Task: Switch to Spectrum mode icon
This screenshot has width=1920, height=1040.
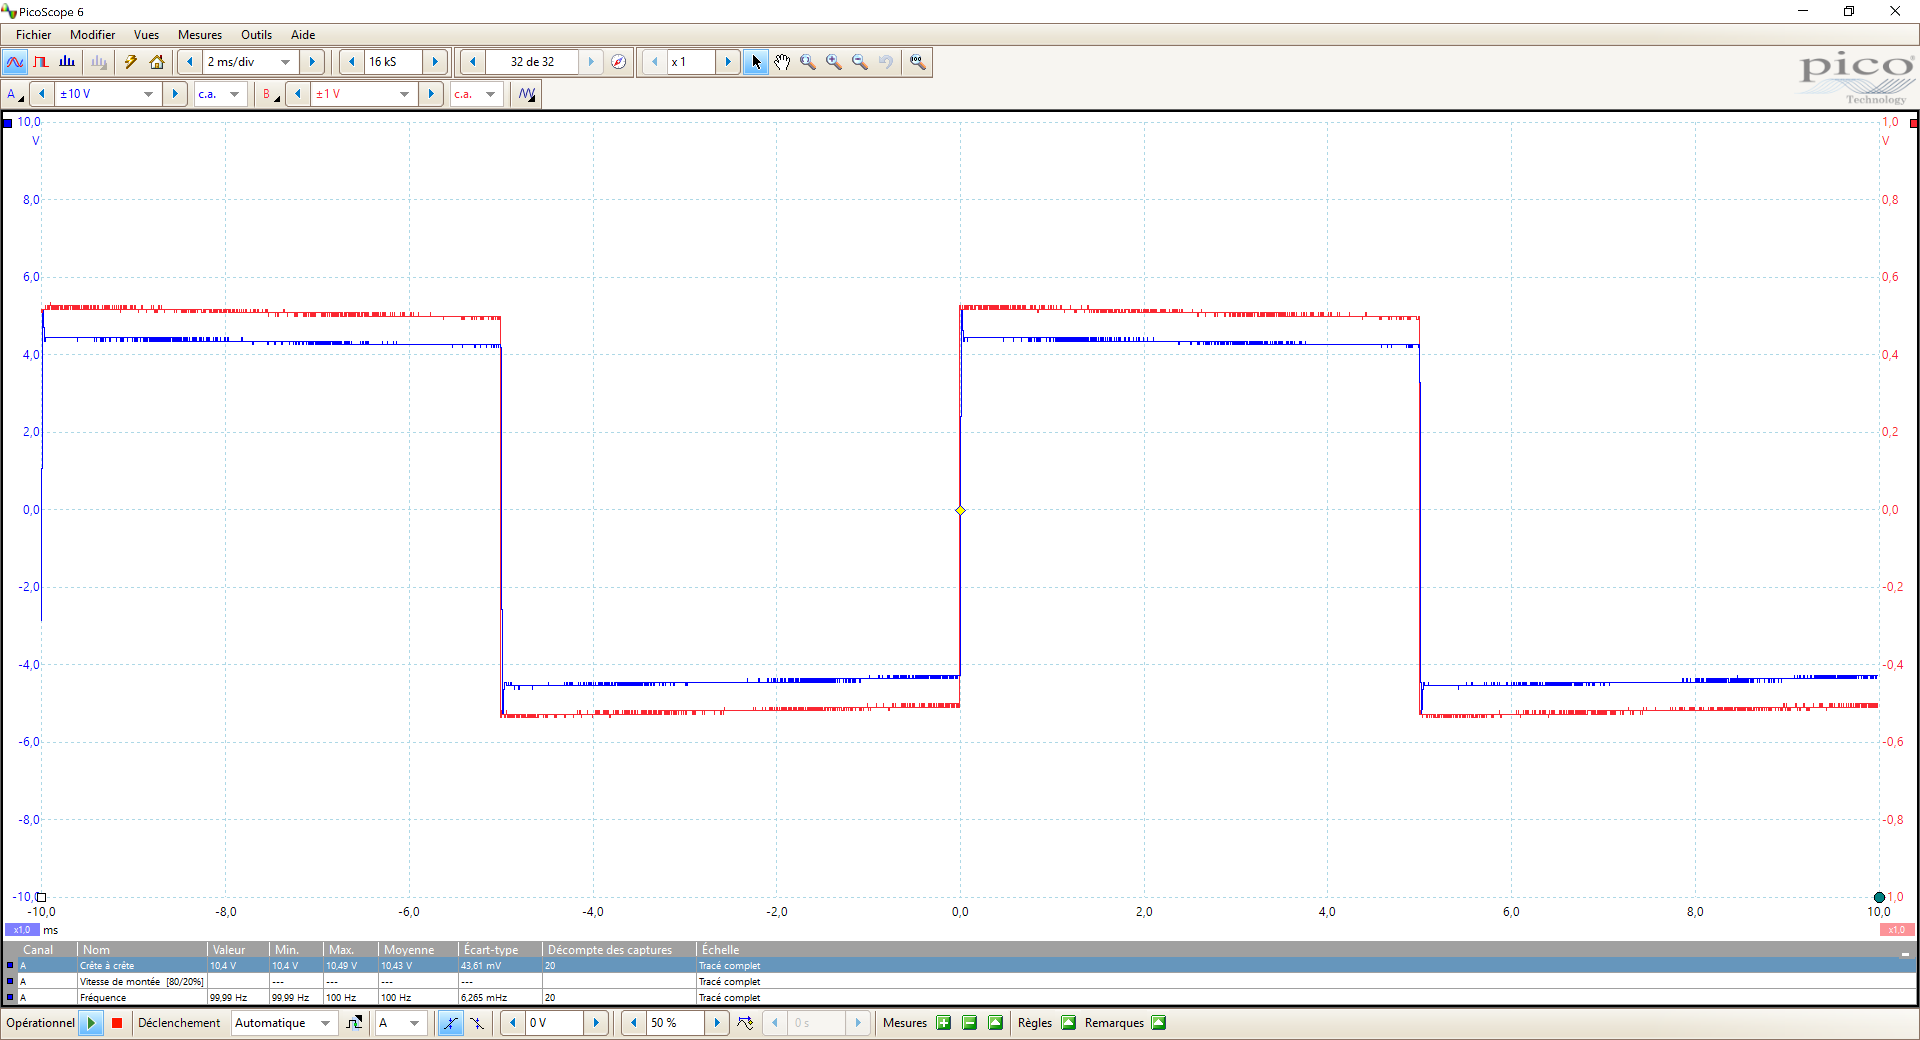Action: coord(67,62)
